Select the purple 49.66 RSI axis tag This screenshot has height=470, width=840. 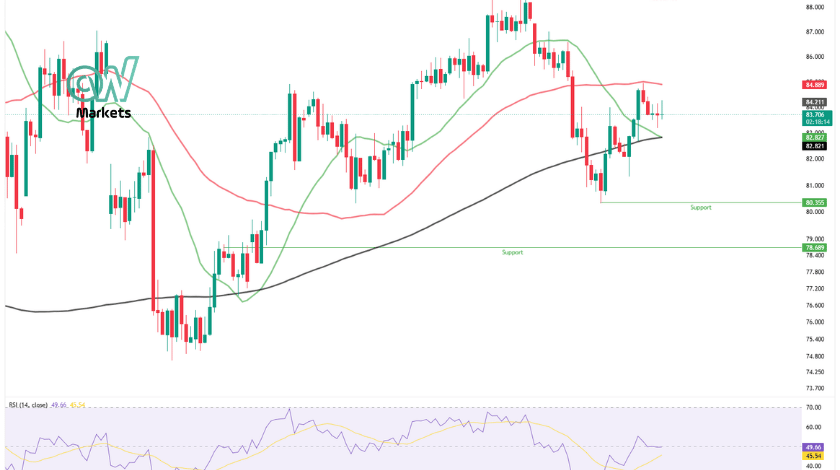click(x=813, y=447)
